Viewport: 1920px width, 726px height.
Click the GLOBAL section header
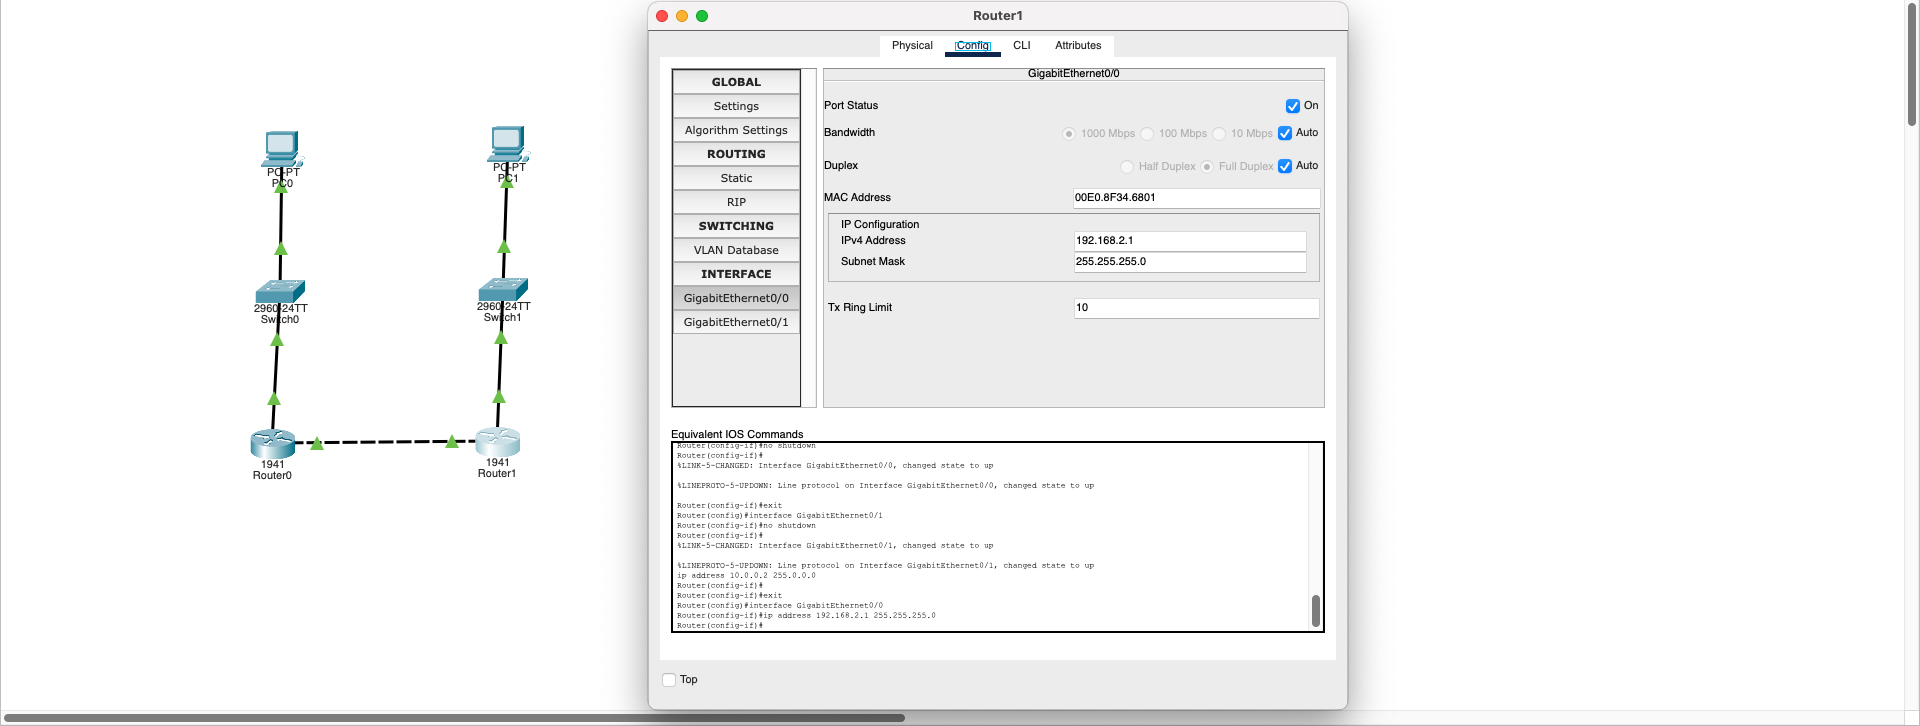coord(736,82)
